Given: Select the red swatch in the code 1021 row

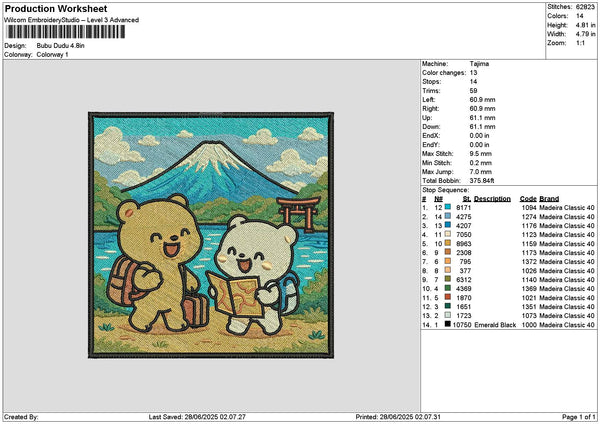Looking at the screenshot, I should click(447, 297).
